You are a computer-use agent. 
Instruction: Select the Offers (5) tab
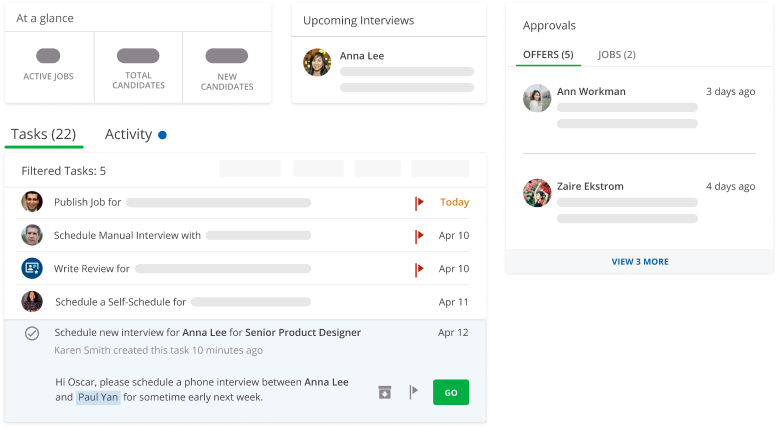point(548,55)
